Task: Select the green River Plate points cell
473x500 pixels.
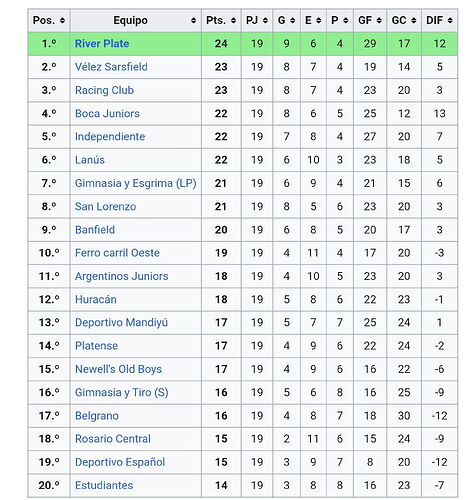Action: click(x=221, y=44)
